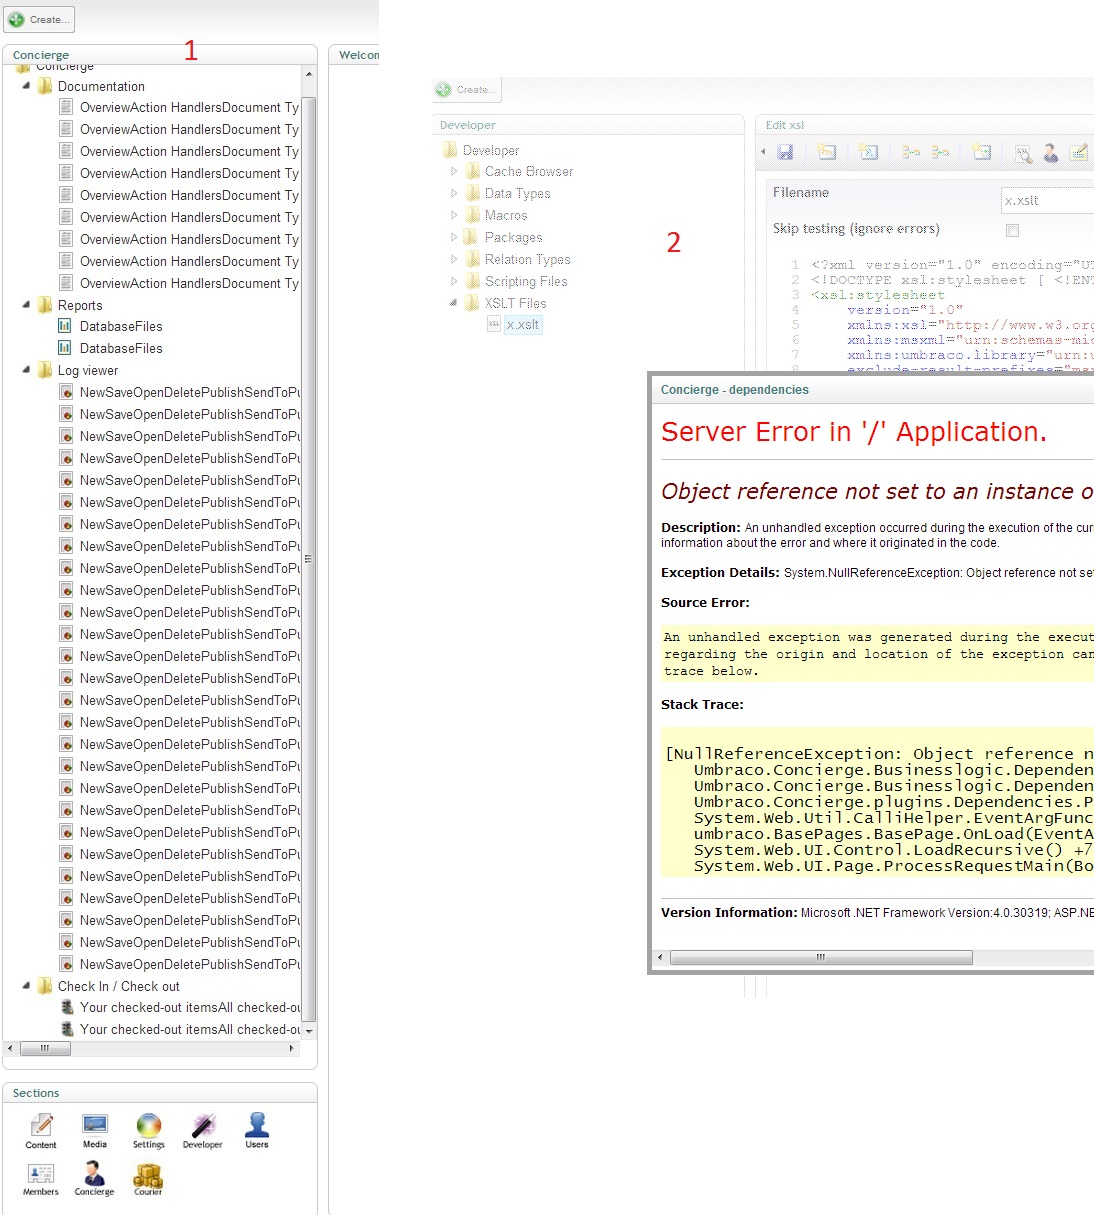
Task: Open the Courier section
Action: point(148,1178)
